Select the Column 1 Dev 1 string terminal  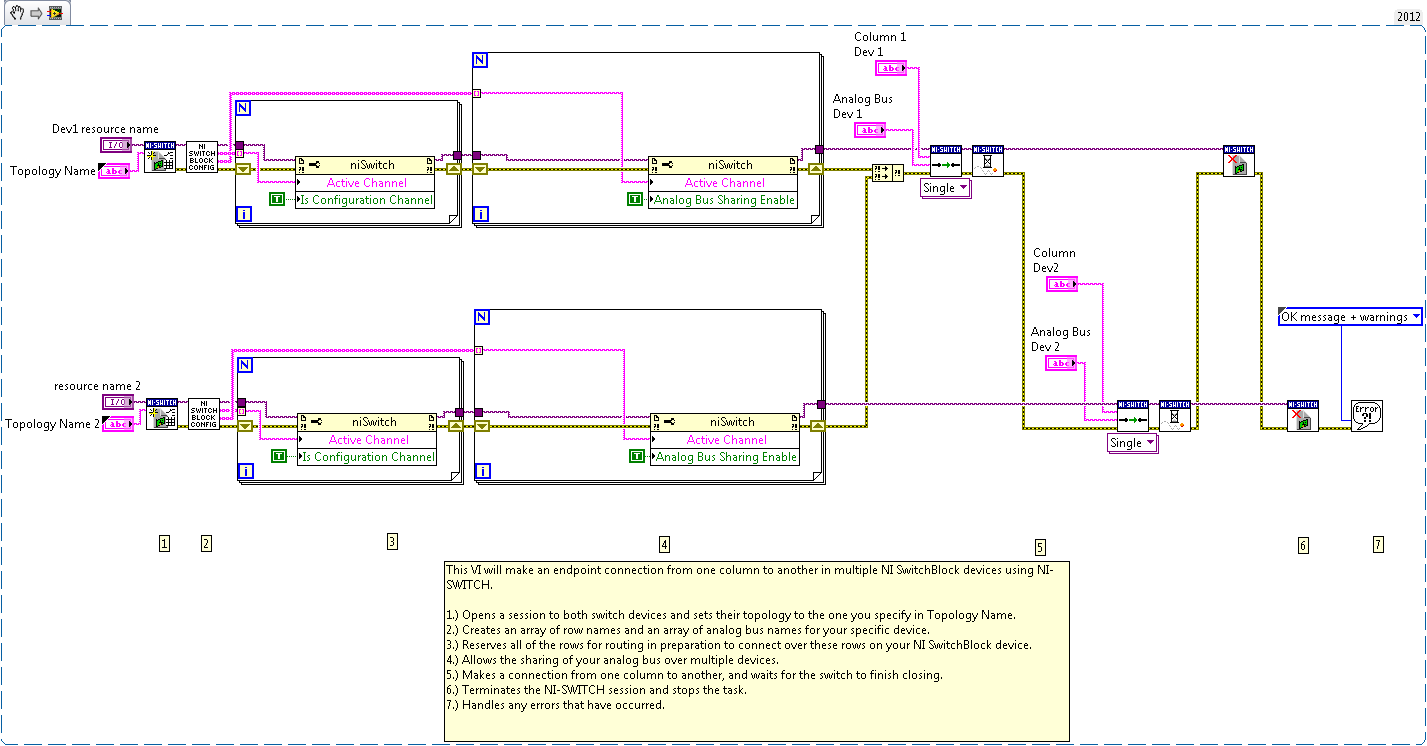click(x=891, y=68)
